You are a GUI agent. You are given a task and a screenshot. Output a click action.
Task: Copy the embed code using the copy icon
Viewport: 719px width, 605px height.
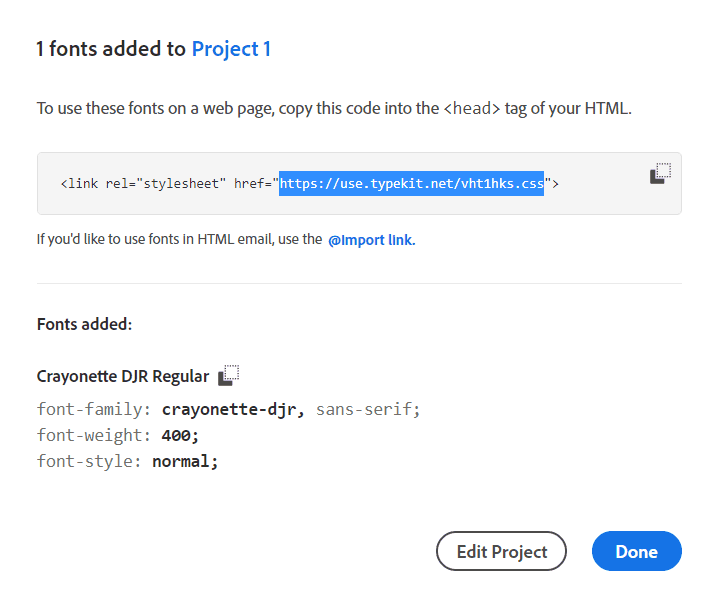660,173
